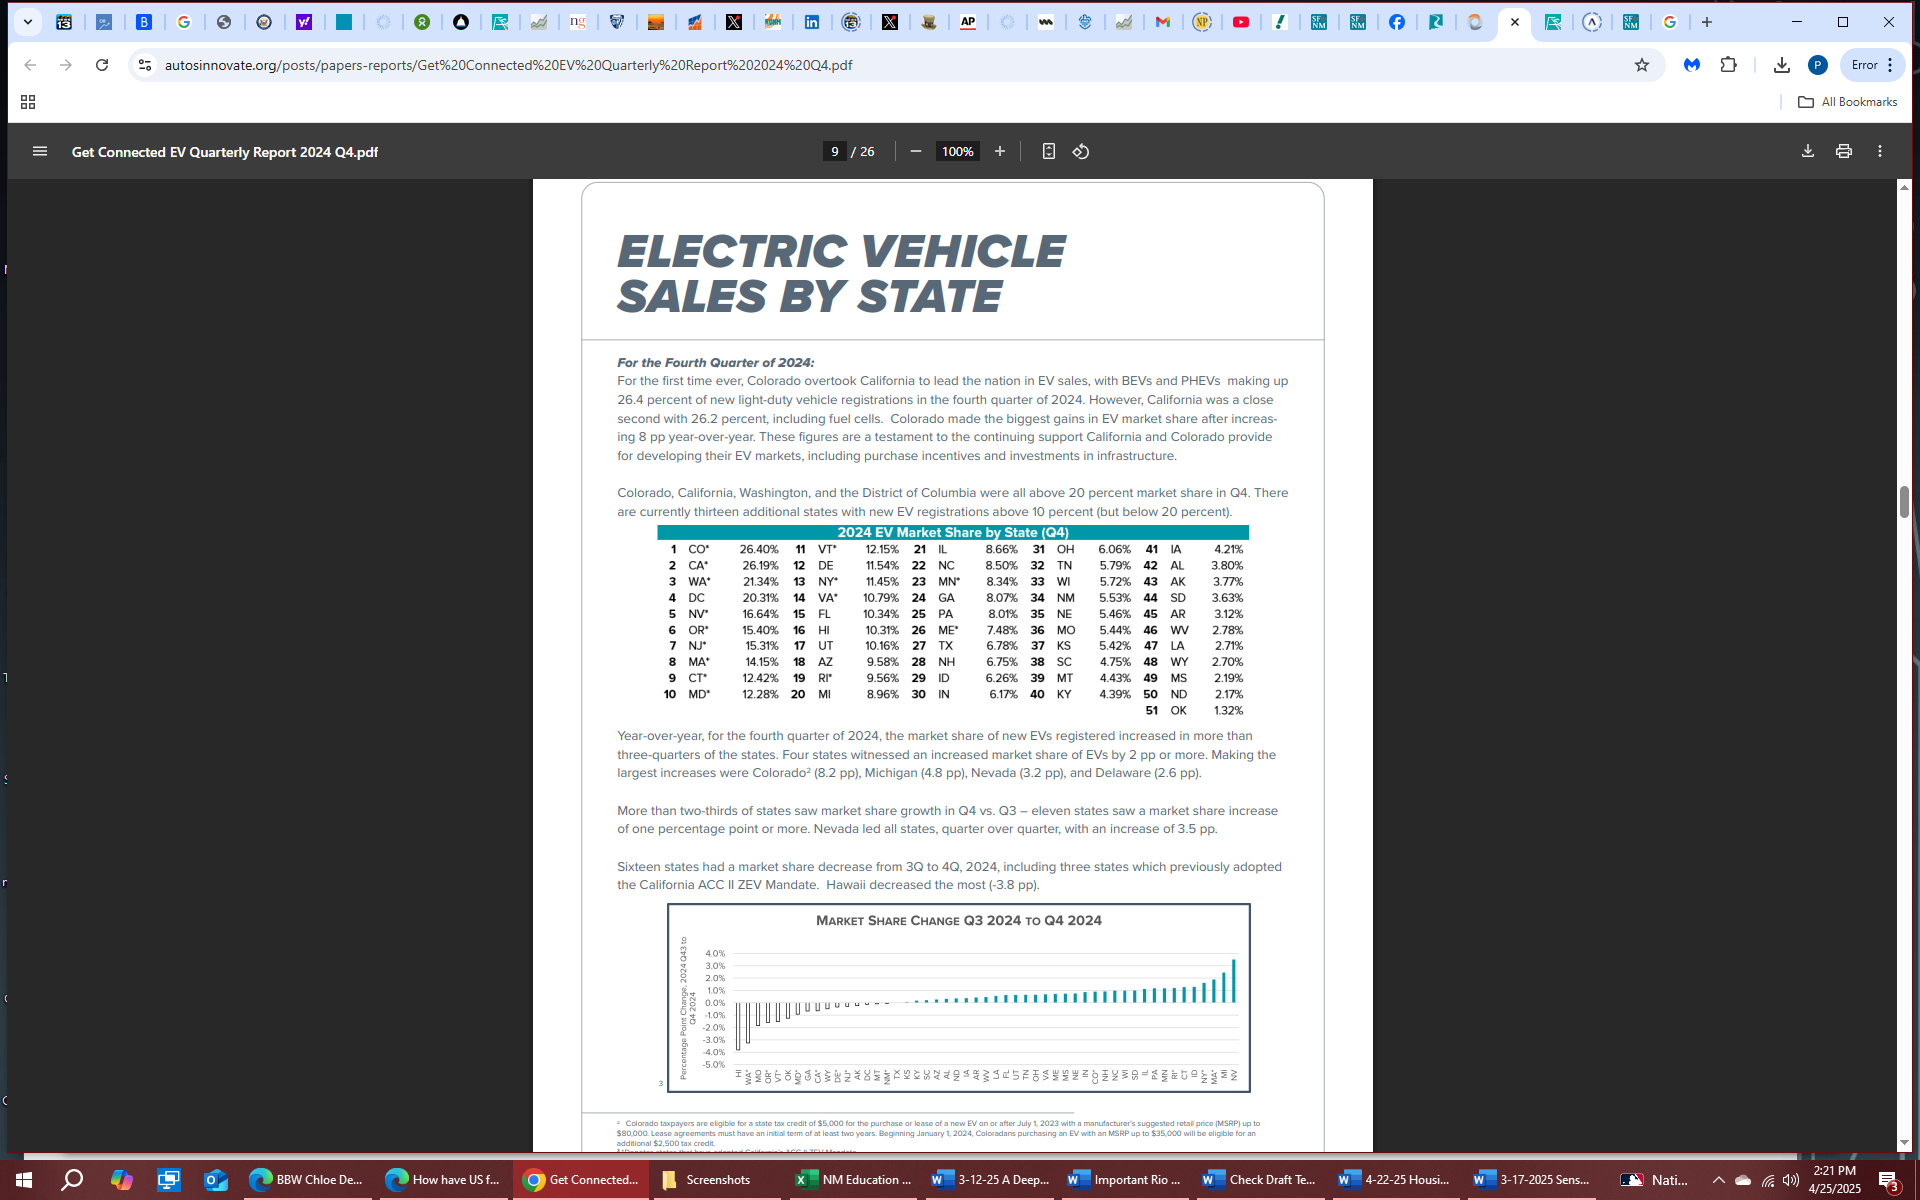Rotate the PDF counterclockwise
The image size is (1920, 1200).
pos(1081,151)
